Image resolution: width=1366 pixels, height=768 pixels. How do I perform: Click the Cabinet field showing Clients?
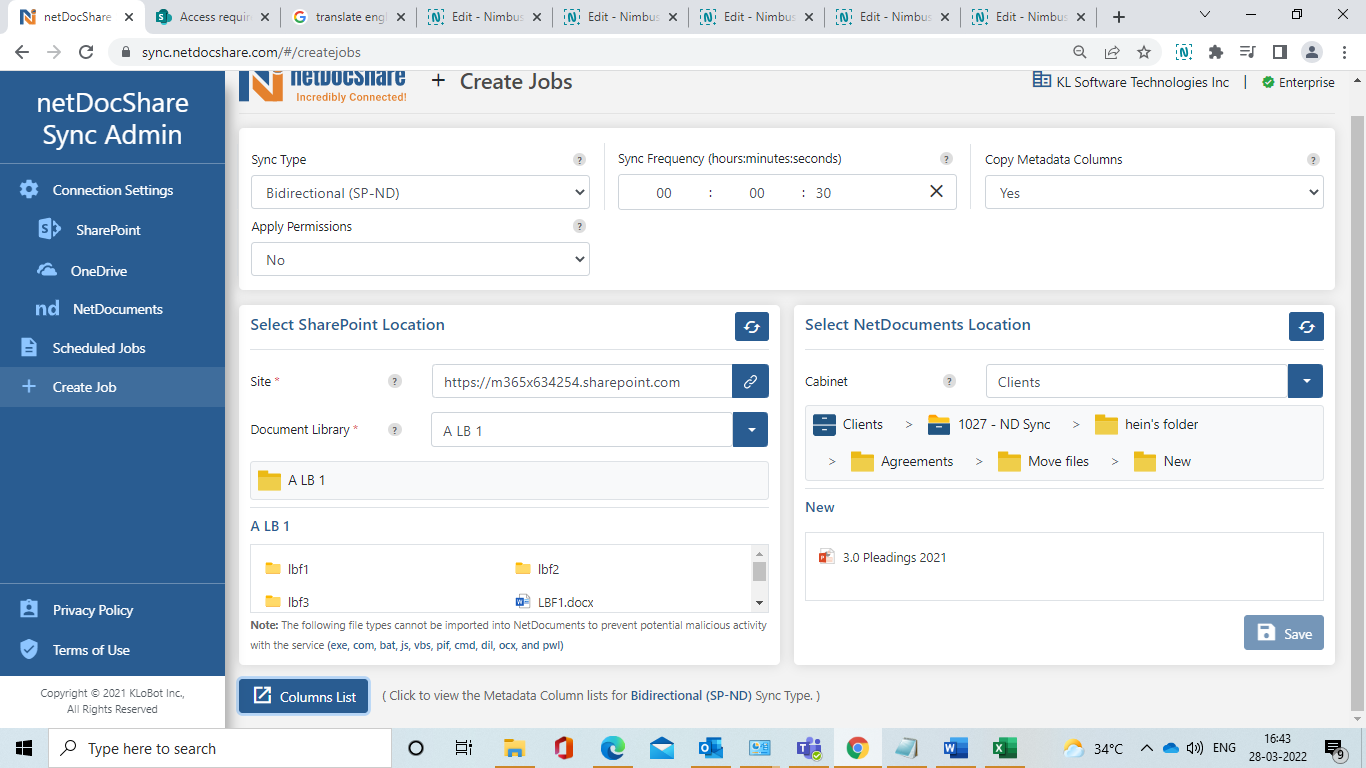[x=1137, y=382]
